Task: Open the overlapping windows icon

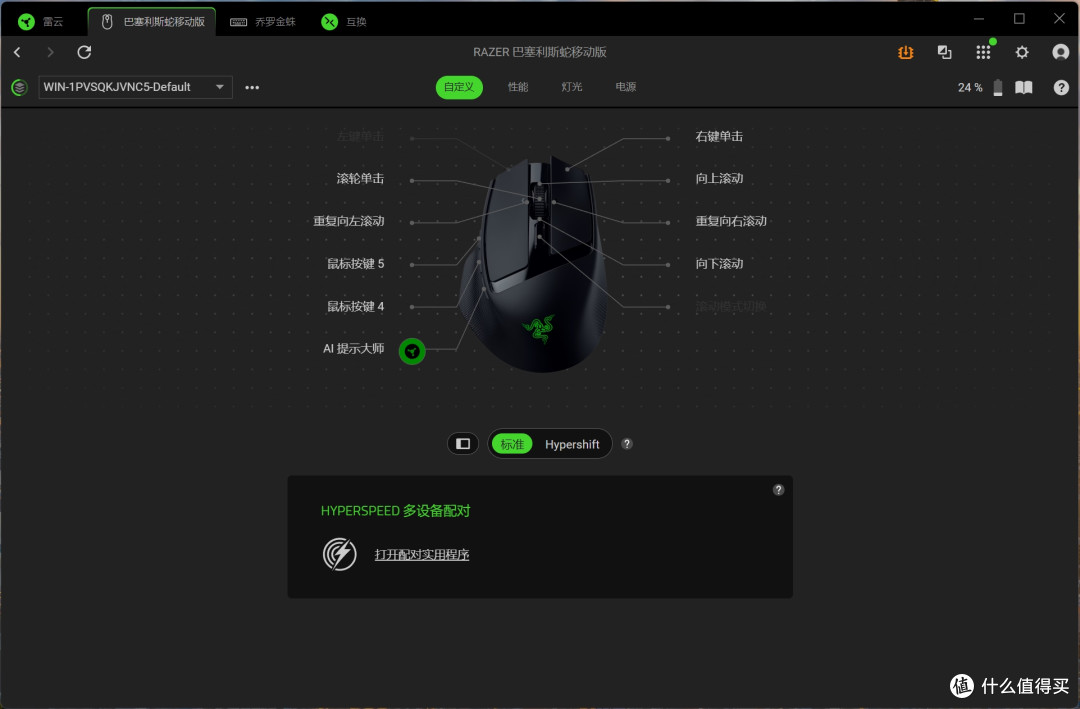Action: [944, 52]
